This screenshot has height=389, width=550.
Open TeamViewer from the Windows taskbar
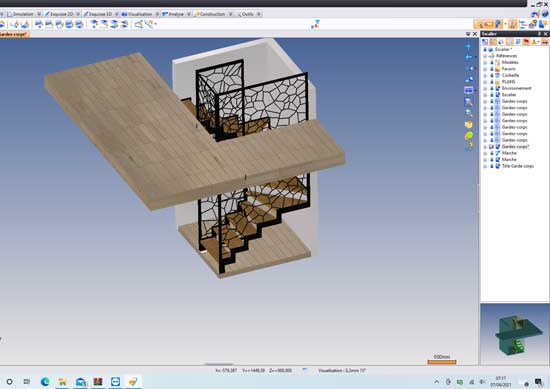click(x=115, y=381)
